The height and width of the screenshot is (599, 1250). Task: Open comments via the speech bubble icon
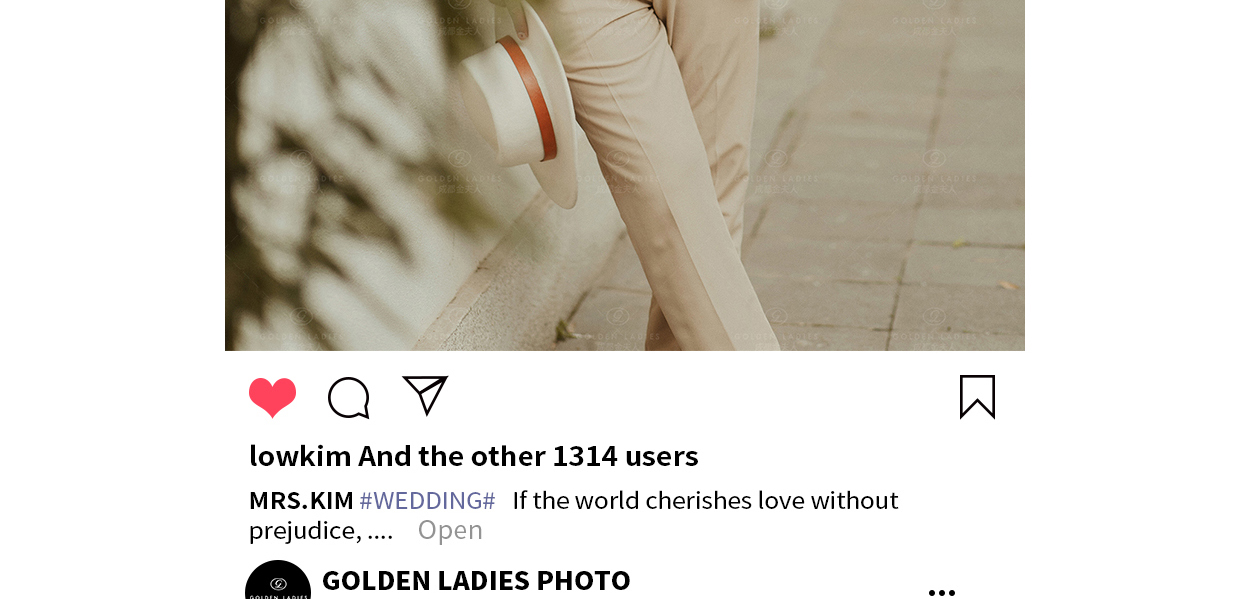pos(349,397)
